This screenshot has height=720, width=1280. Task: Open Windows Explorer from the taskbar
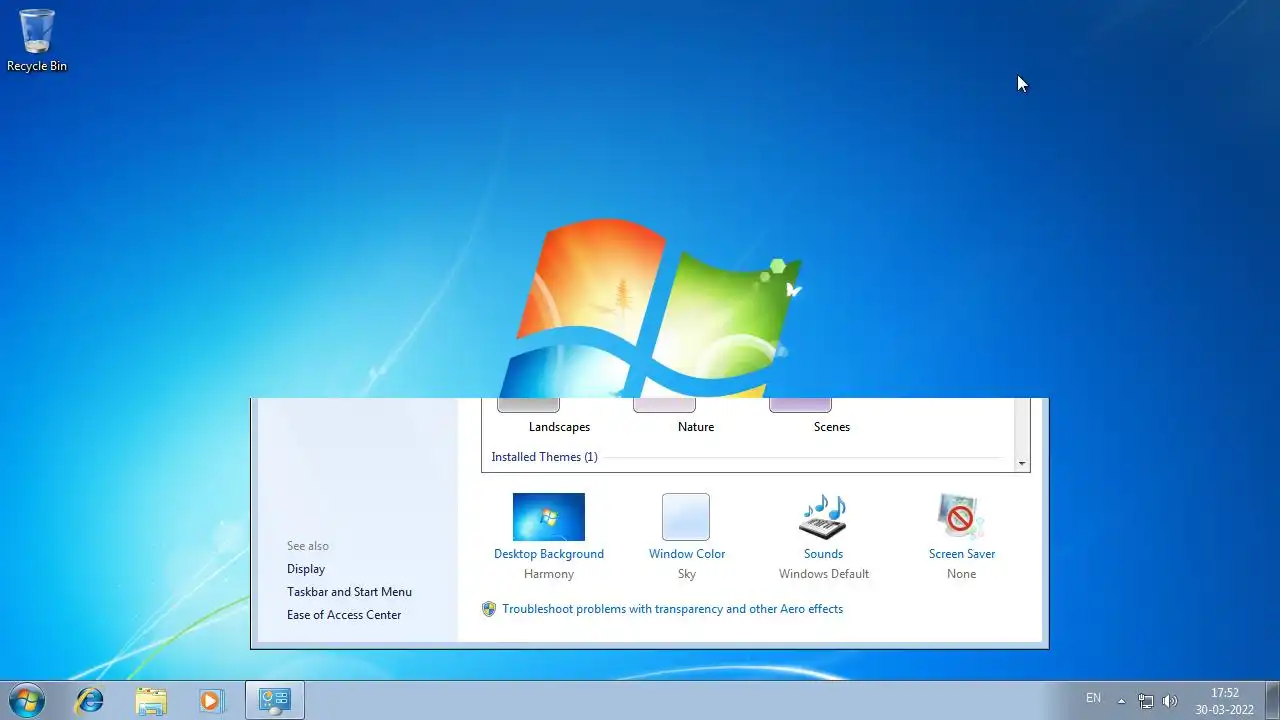click(151, 701)
